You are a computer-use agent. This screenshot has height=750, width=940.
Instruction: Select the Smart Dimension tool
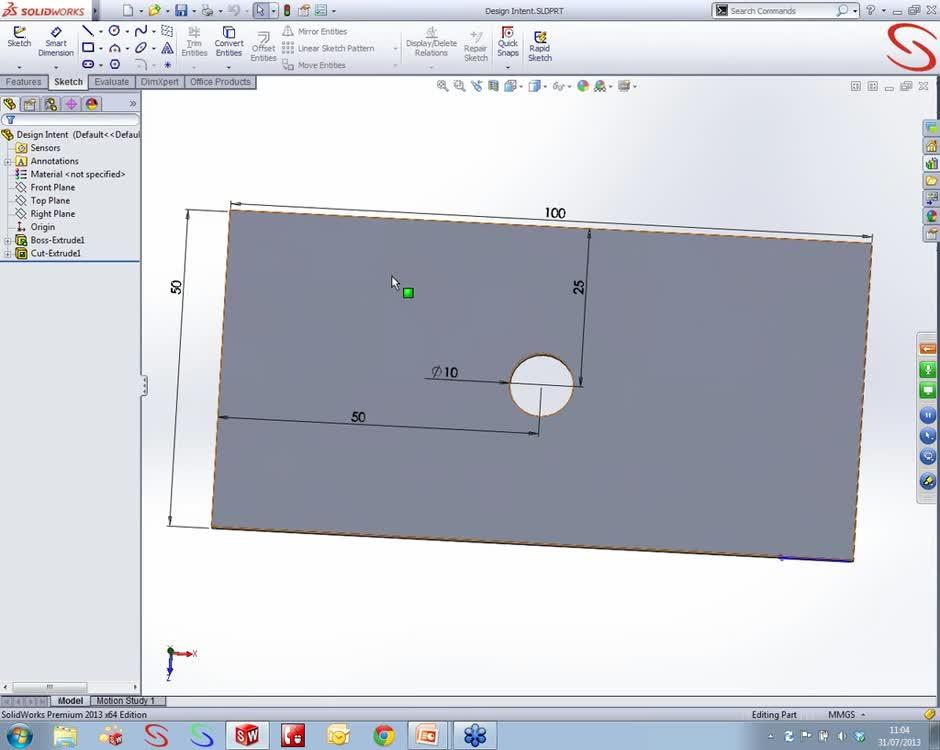[56, 38]
